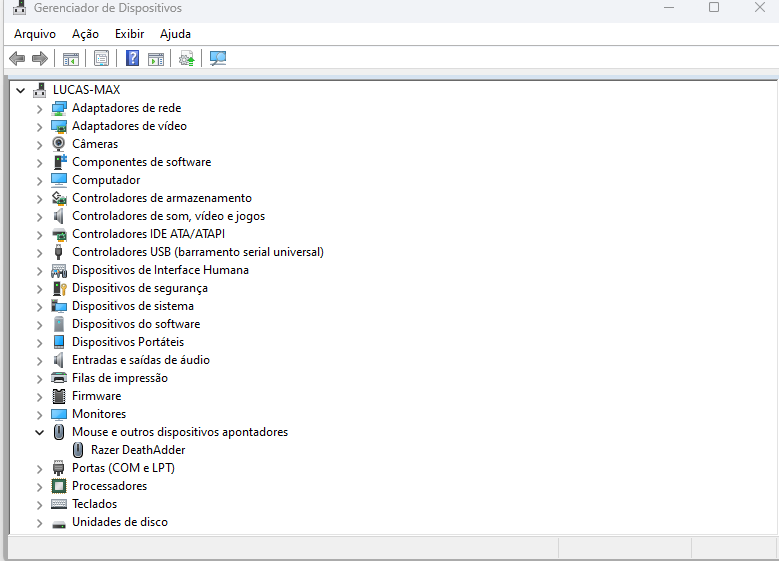Click the Controladores de armazenamento icon
This screenshot has height=561, width=779.
(59, 198)
